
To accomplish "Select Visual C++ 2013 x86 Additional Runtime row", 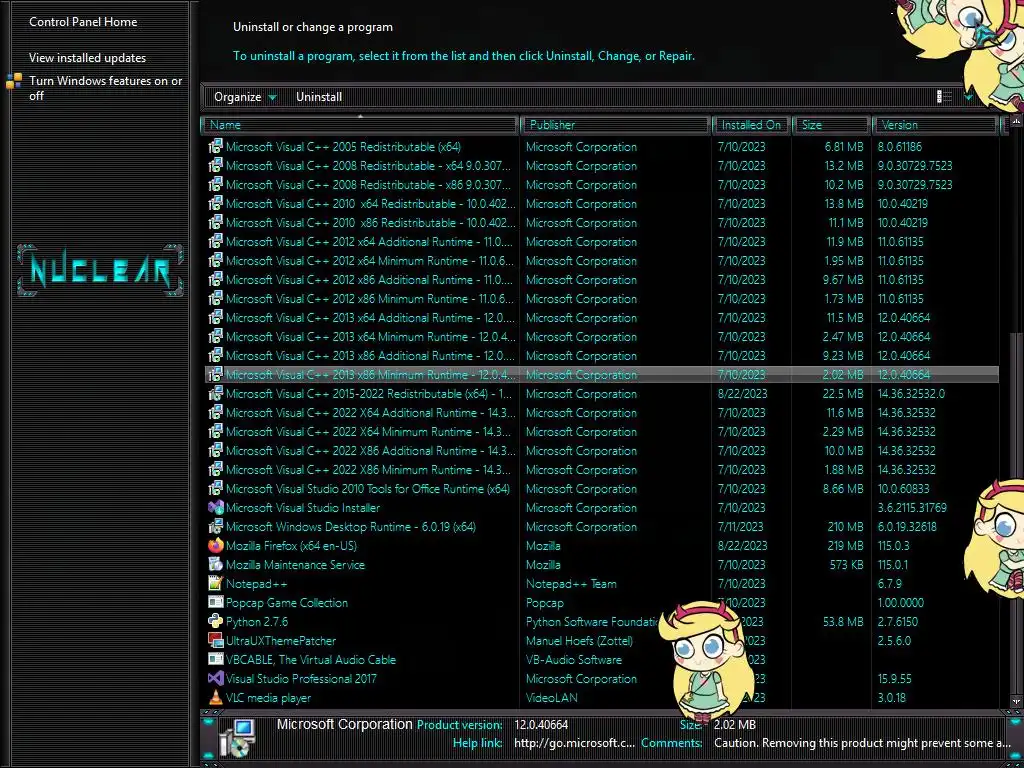I will 602,355.
